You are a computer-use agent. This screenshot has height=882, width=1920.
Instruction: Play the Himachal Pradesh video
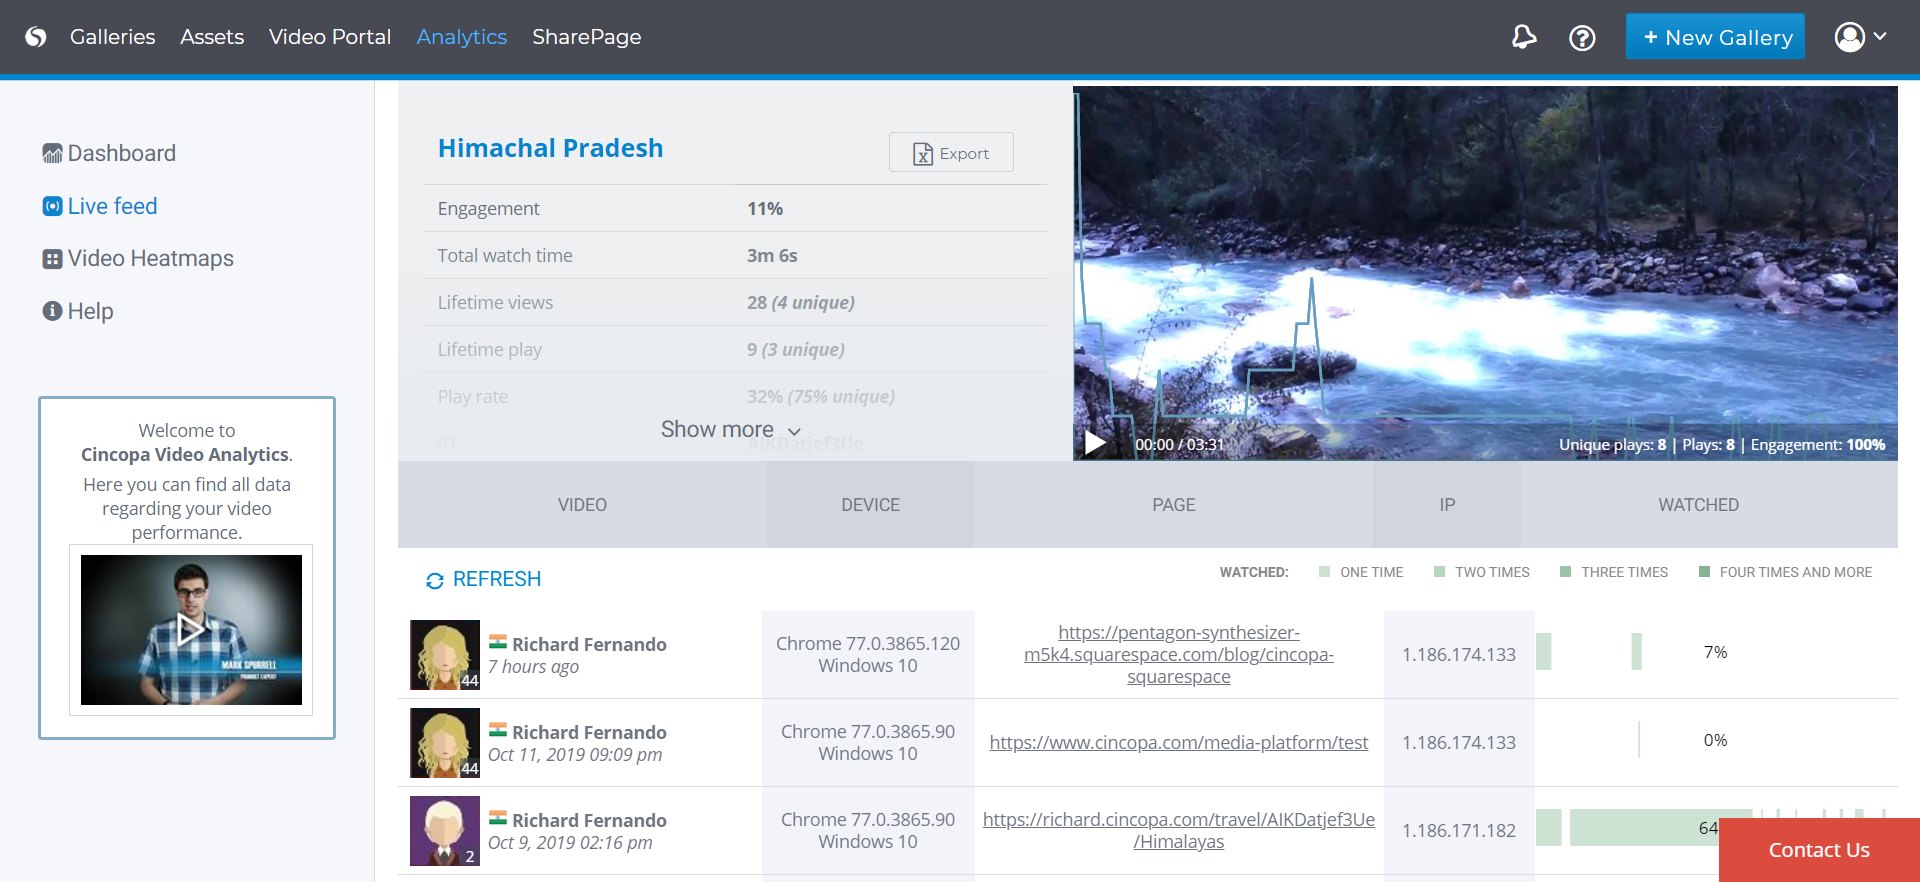coord(1096,443)
